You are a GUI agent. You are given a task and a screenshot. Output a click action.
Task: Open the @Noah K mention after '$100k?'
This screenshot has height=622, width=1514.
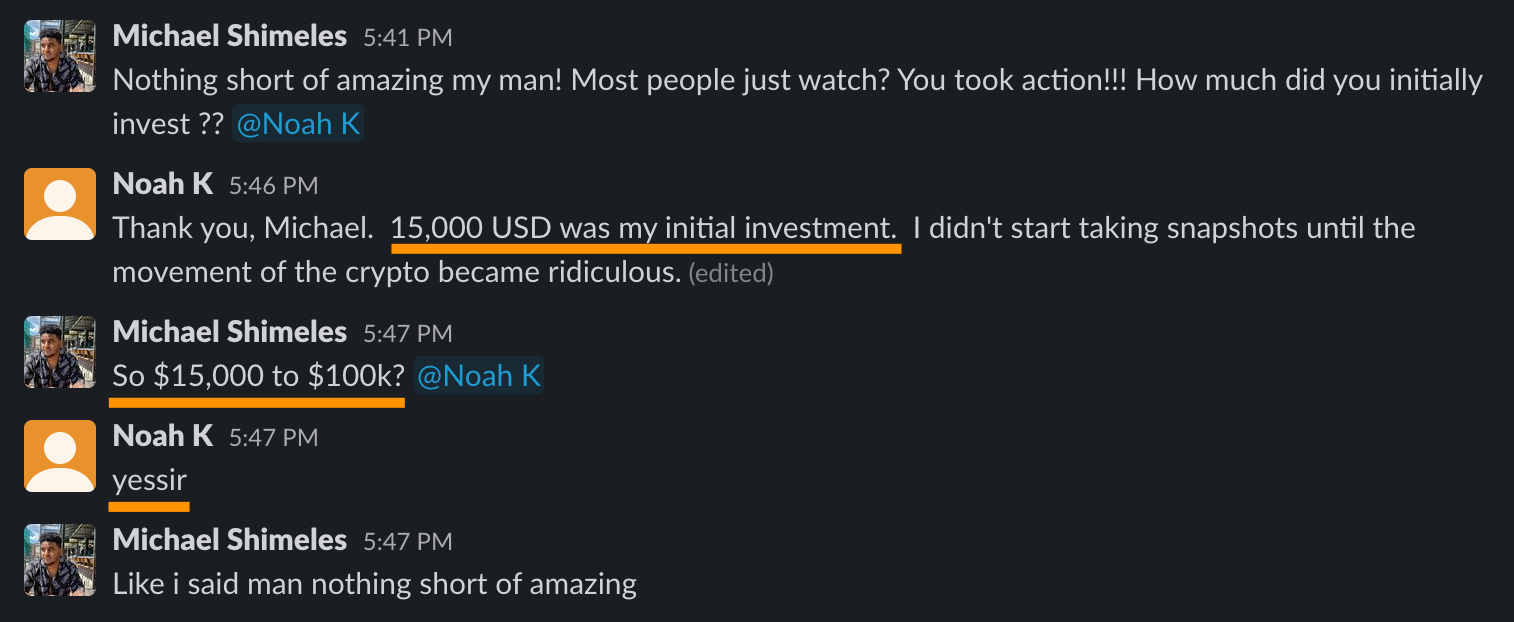tap(479, 376)
